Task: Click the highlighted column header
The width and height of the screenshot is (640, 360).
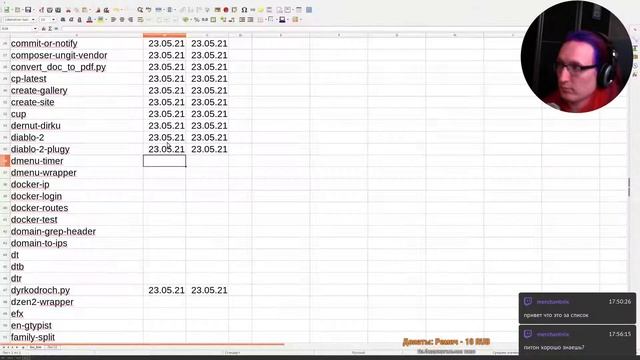Action: (x=164, y=35)
